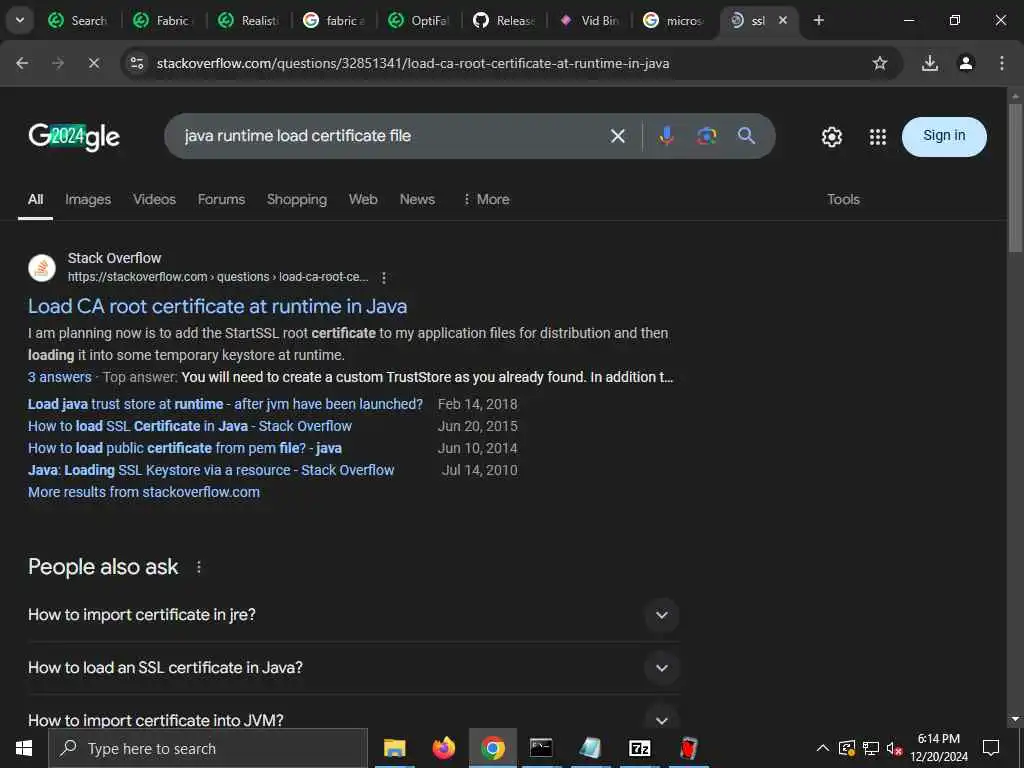Open the tab search dropdown arrow
Screen dimensions: 1024x768
tap(20, 20)
